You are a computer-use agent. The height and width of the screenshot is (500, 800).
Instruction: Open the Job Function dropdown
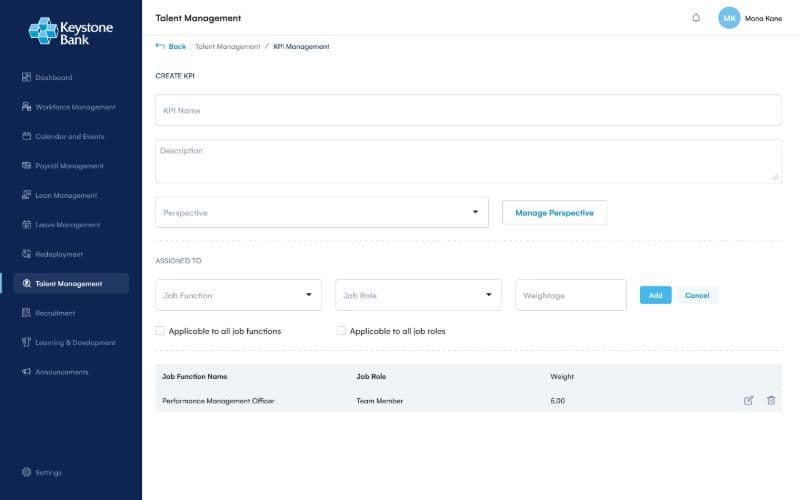coord(239,295)
